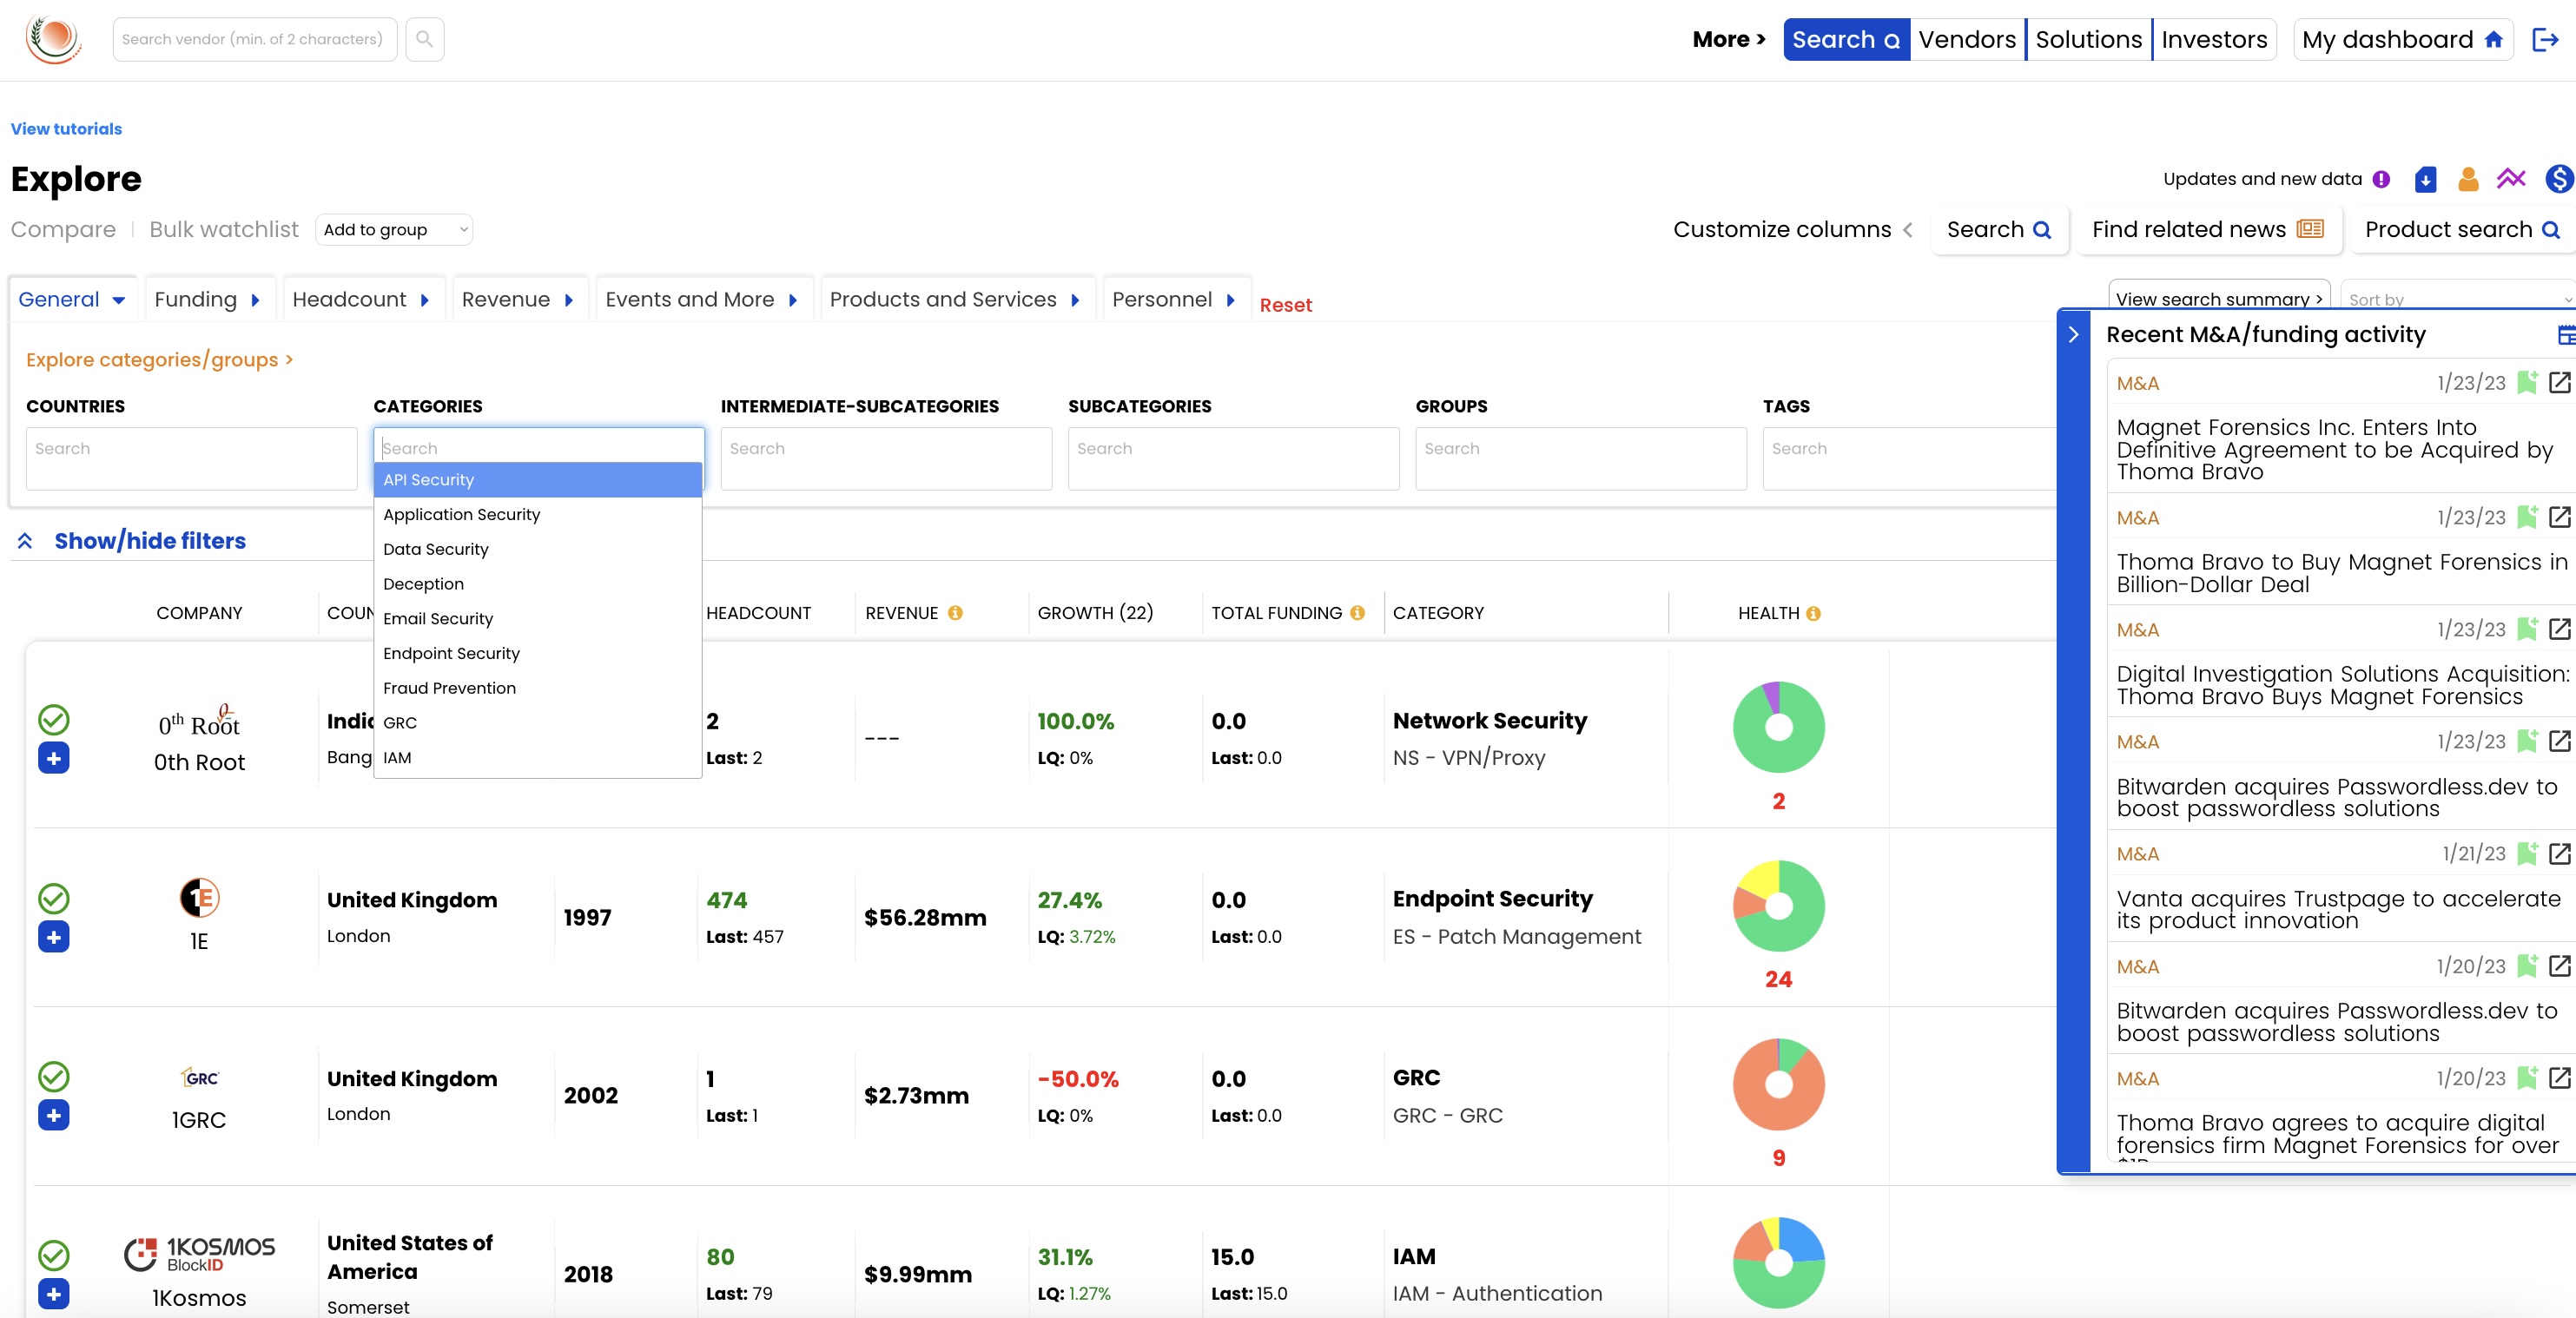Switch to the Vendors navigation tab
Screen dimensions: 2576x1318
click(1966, 39)
